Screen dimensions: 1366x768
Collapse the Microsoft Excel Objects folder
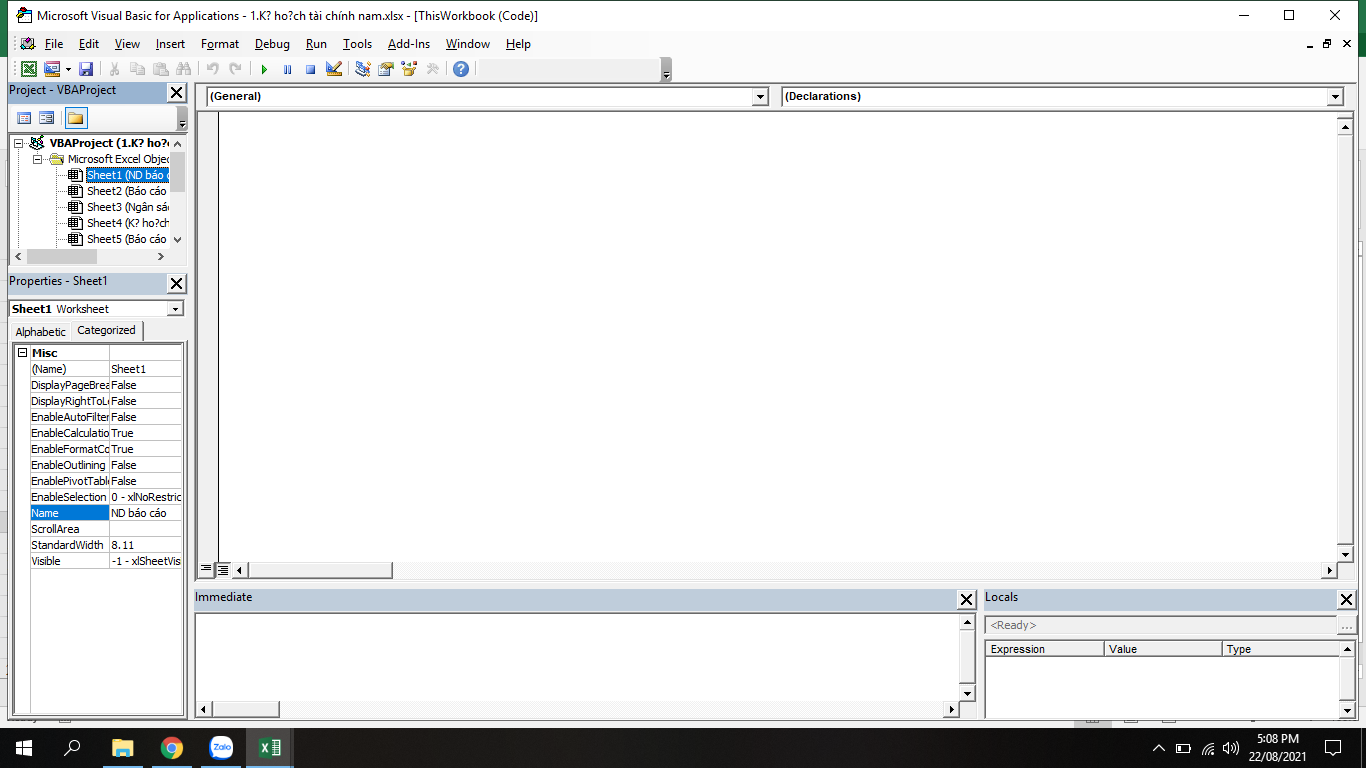(37, 159)
